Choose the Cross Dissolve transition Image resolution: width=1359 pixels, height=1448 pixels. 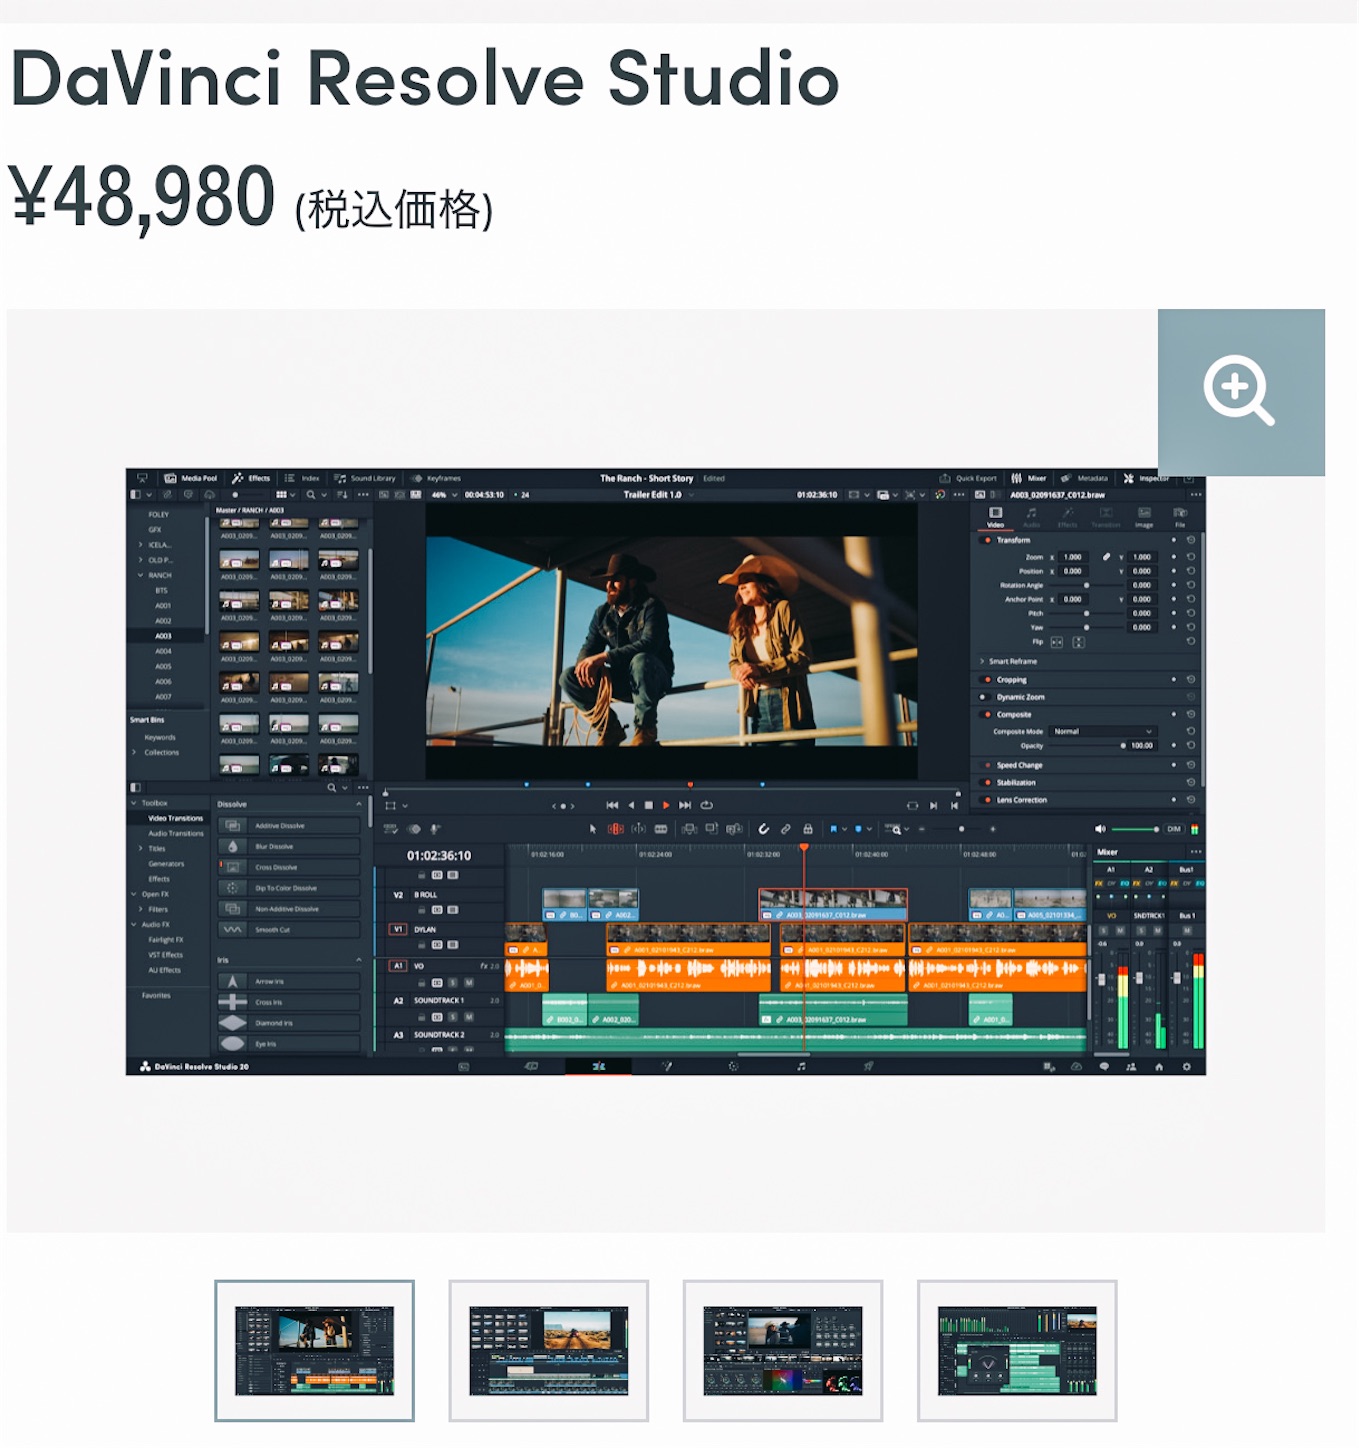(289, 868)
